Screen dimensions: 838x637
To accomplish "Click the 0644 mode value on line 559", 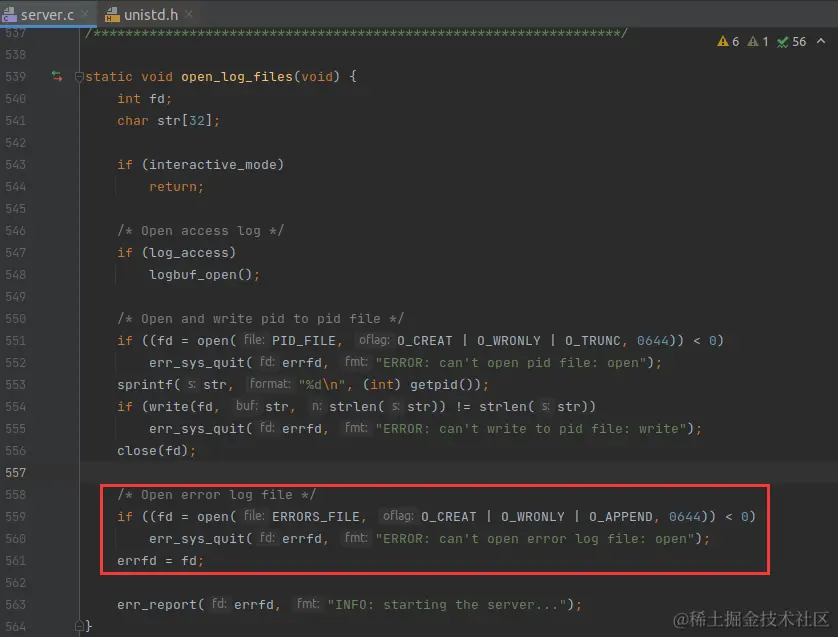I will tap(685, 517).
